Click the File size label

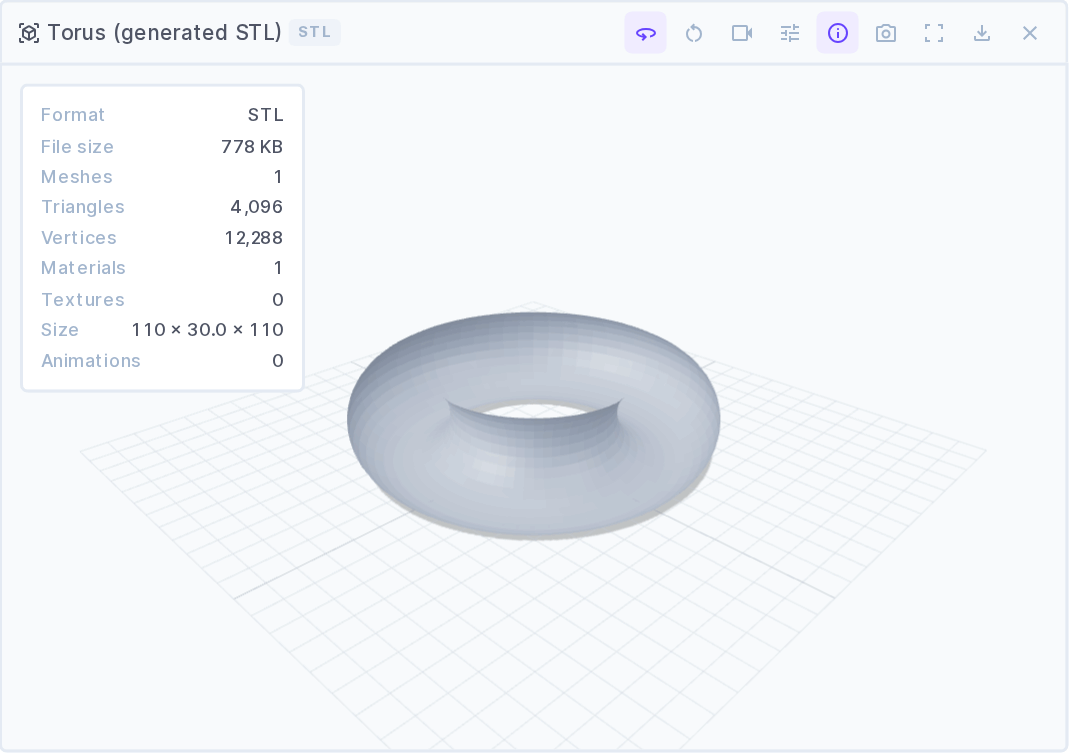[x=77, y=147]
